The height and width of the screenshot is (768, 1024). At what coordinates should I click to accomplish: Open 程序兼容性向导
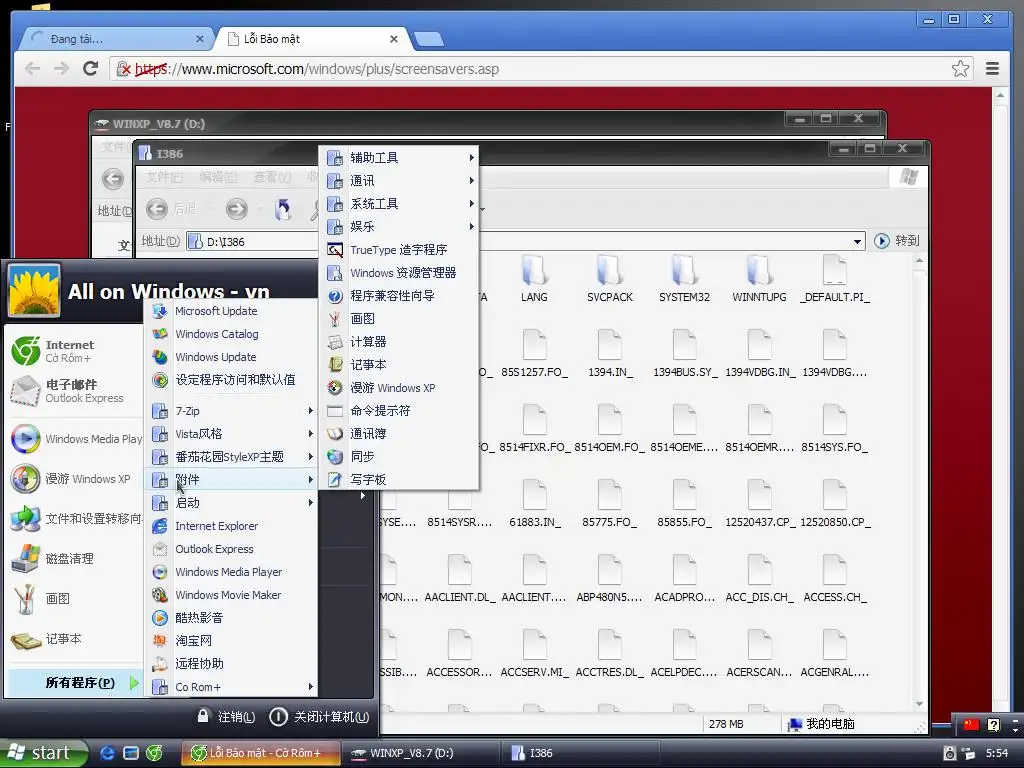(x=400, y=296)
